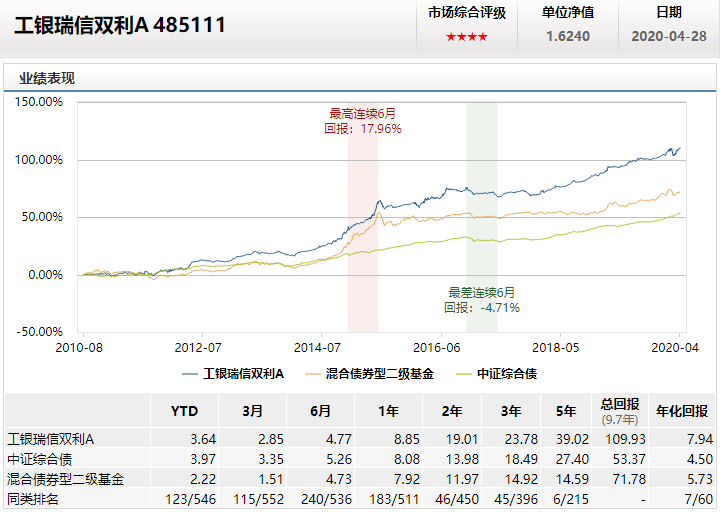Screen dimensions: 722x512
Task: Click the 1年 value 8.85
Action: 407,440
